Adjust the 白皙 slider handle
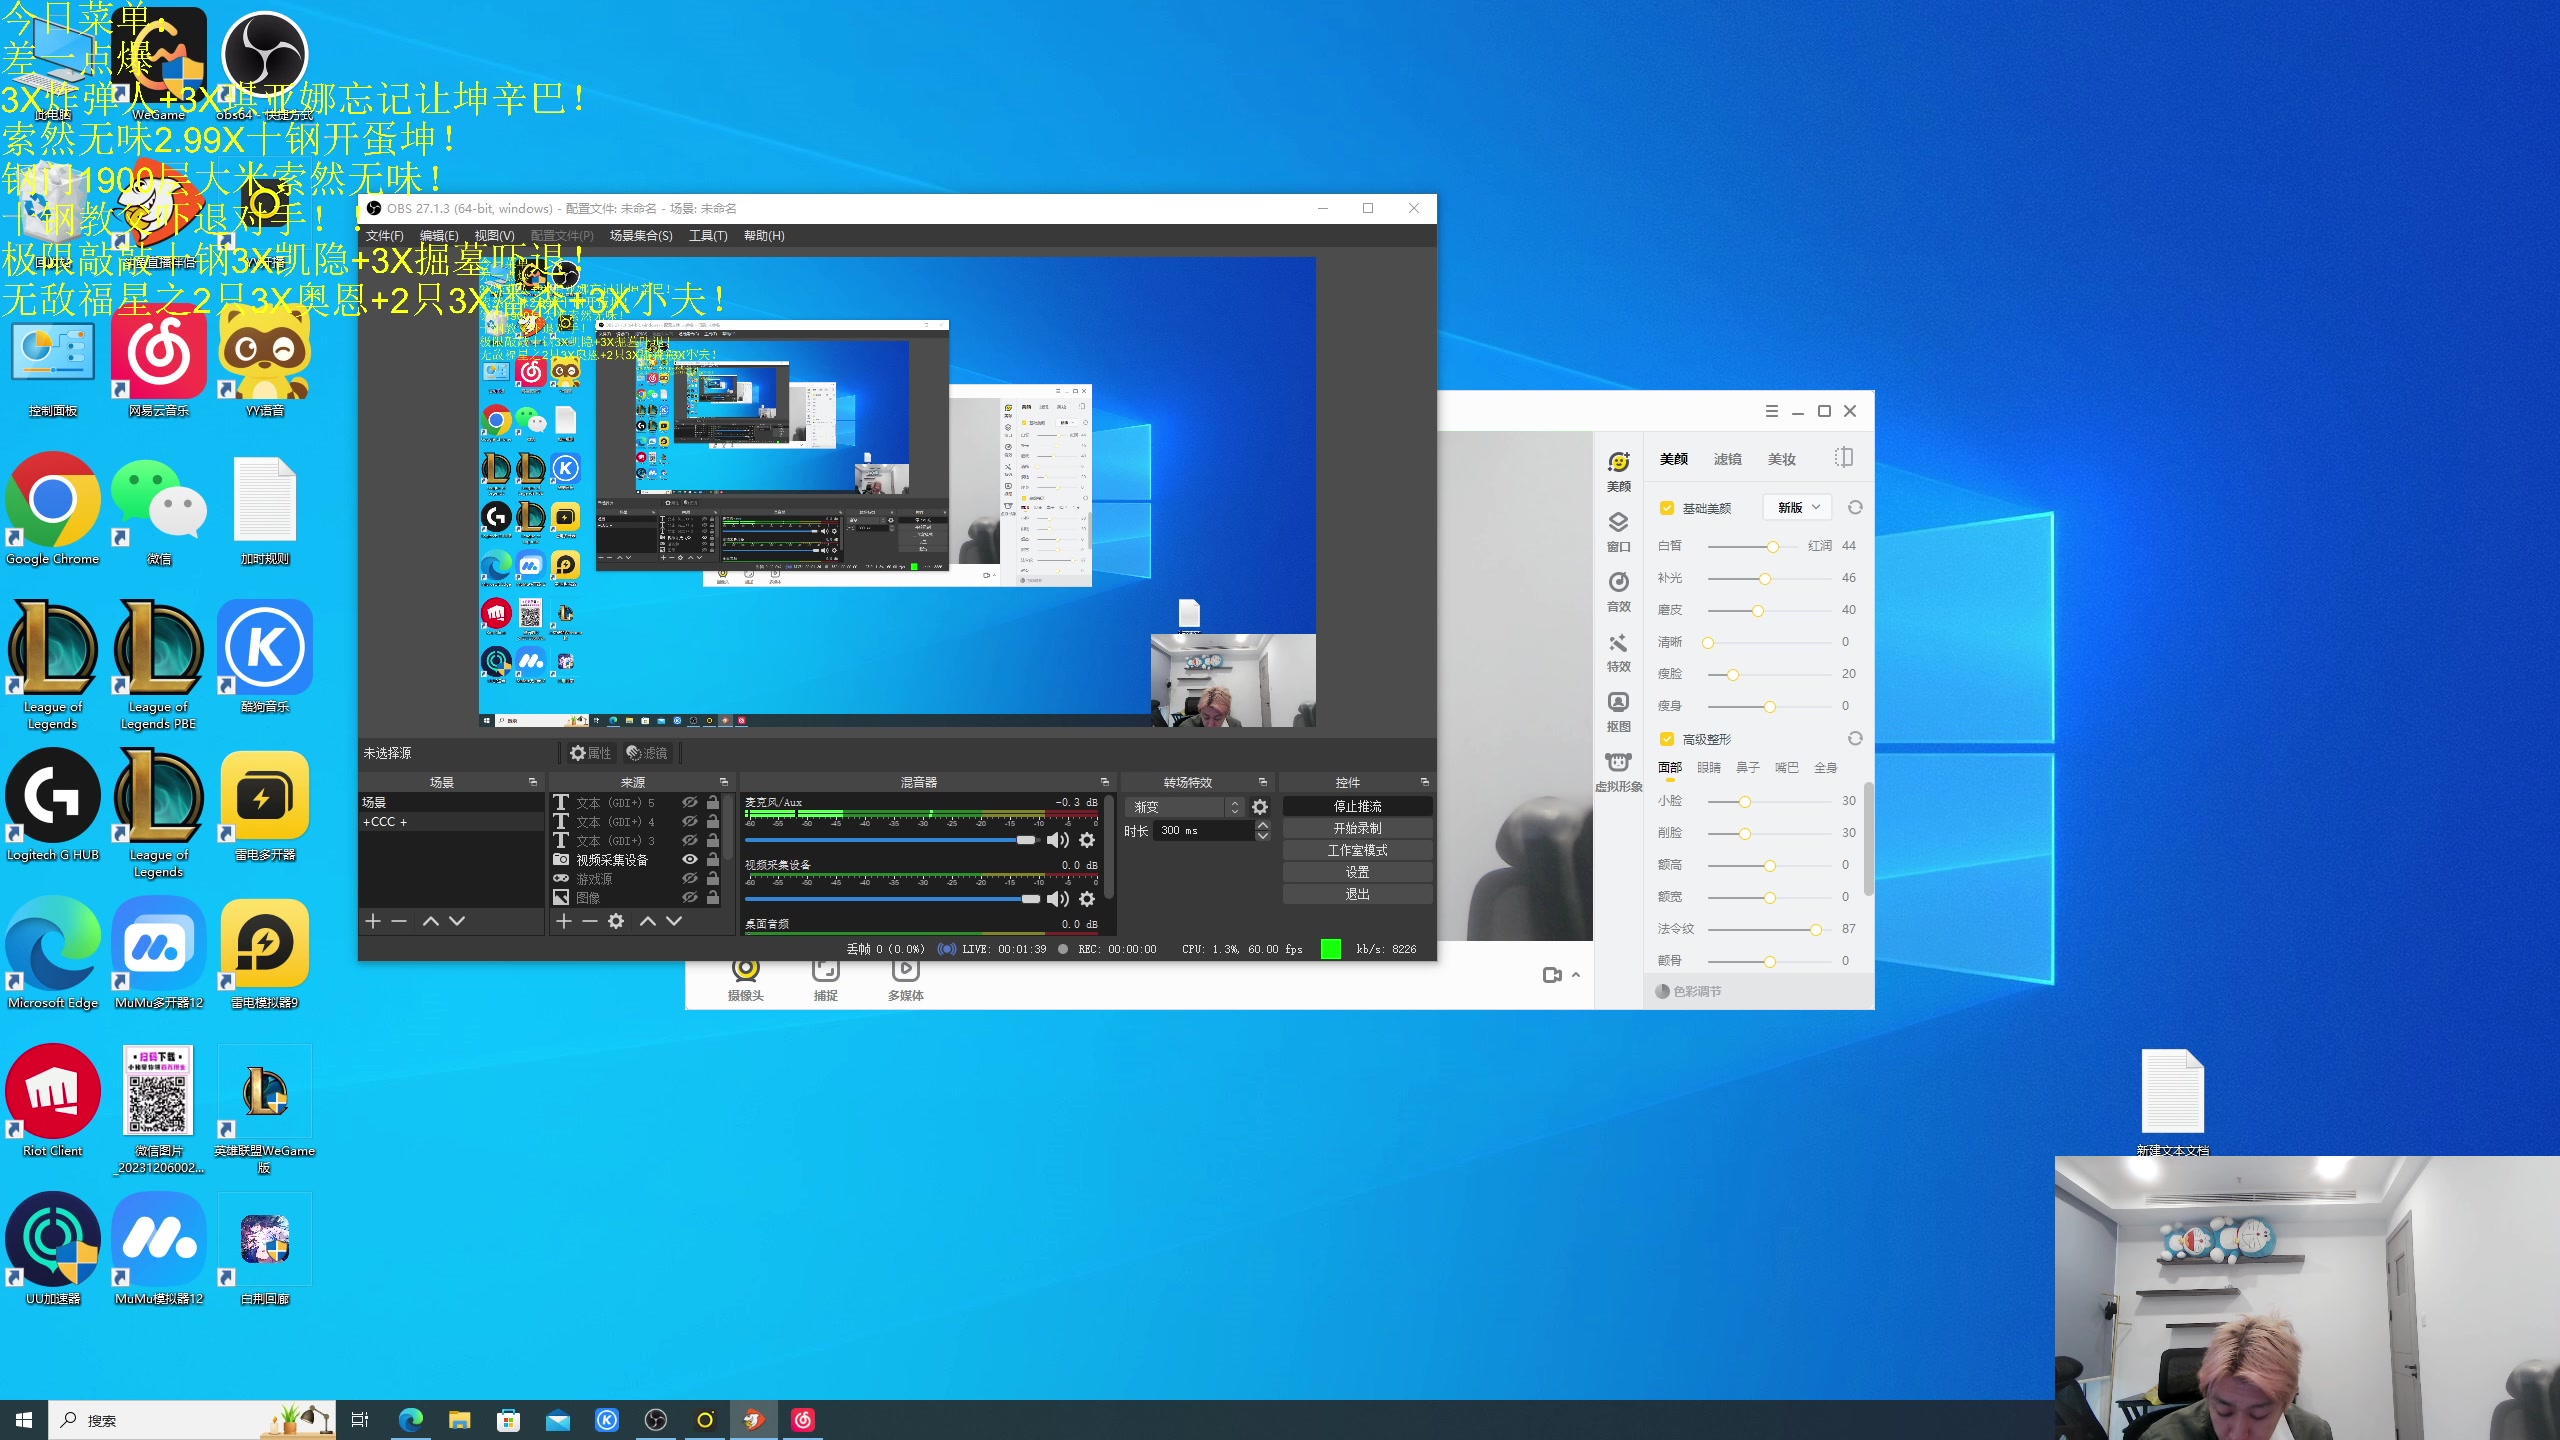 coord(1773,546)
